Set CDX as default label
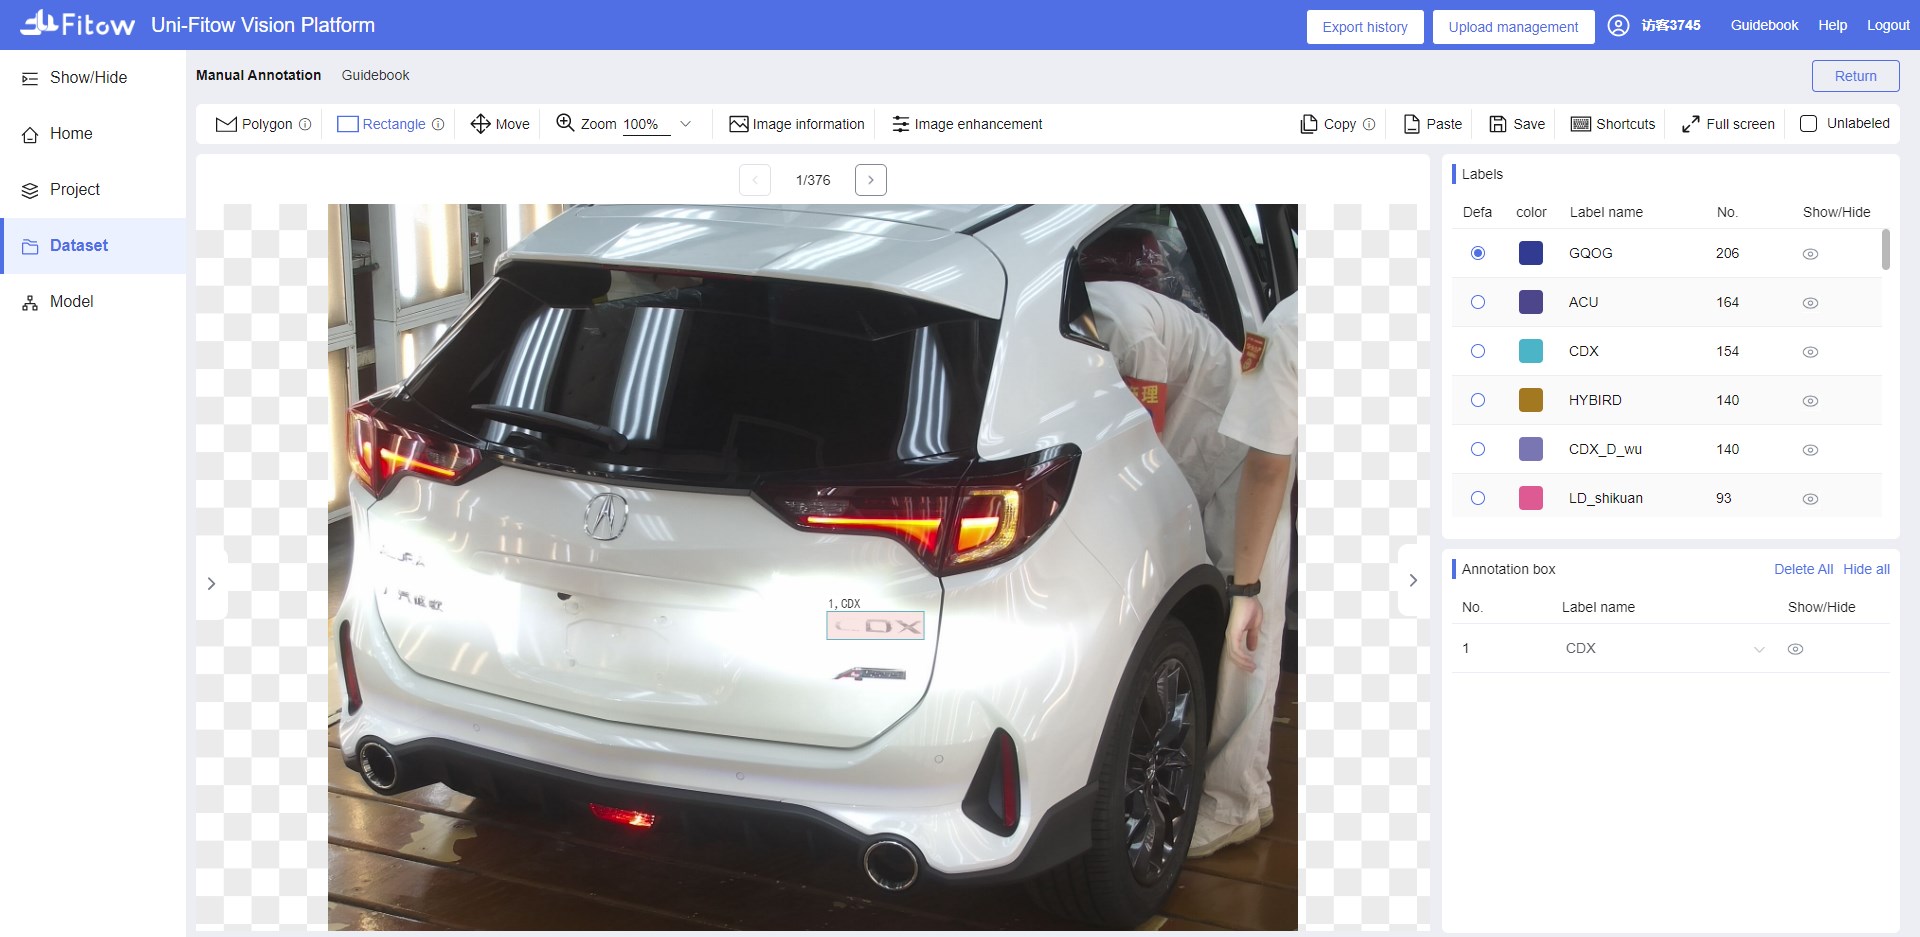Viewport: 1920px width, 937px height. coord(1478,351)
